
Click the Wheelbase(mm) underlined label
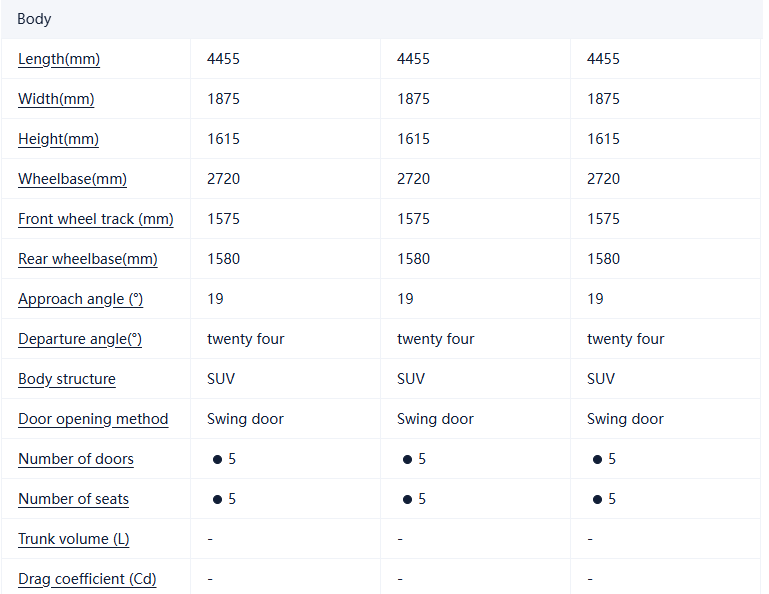tap(72, 179)
